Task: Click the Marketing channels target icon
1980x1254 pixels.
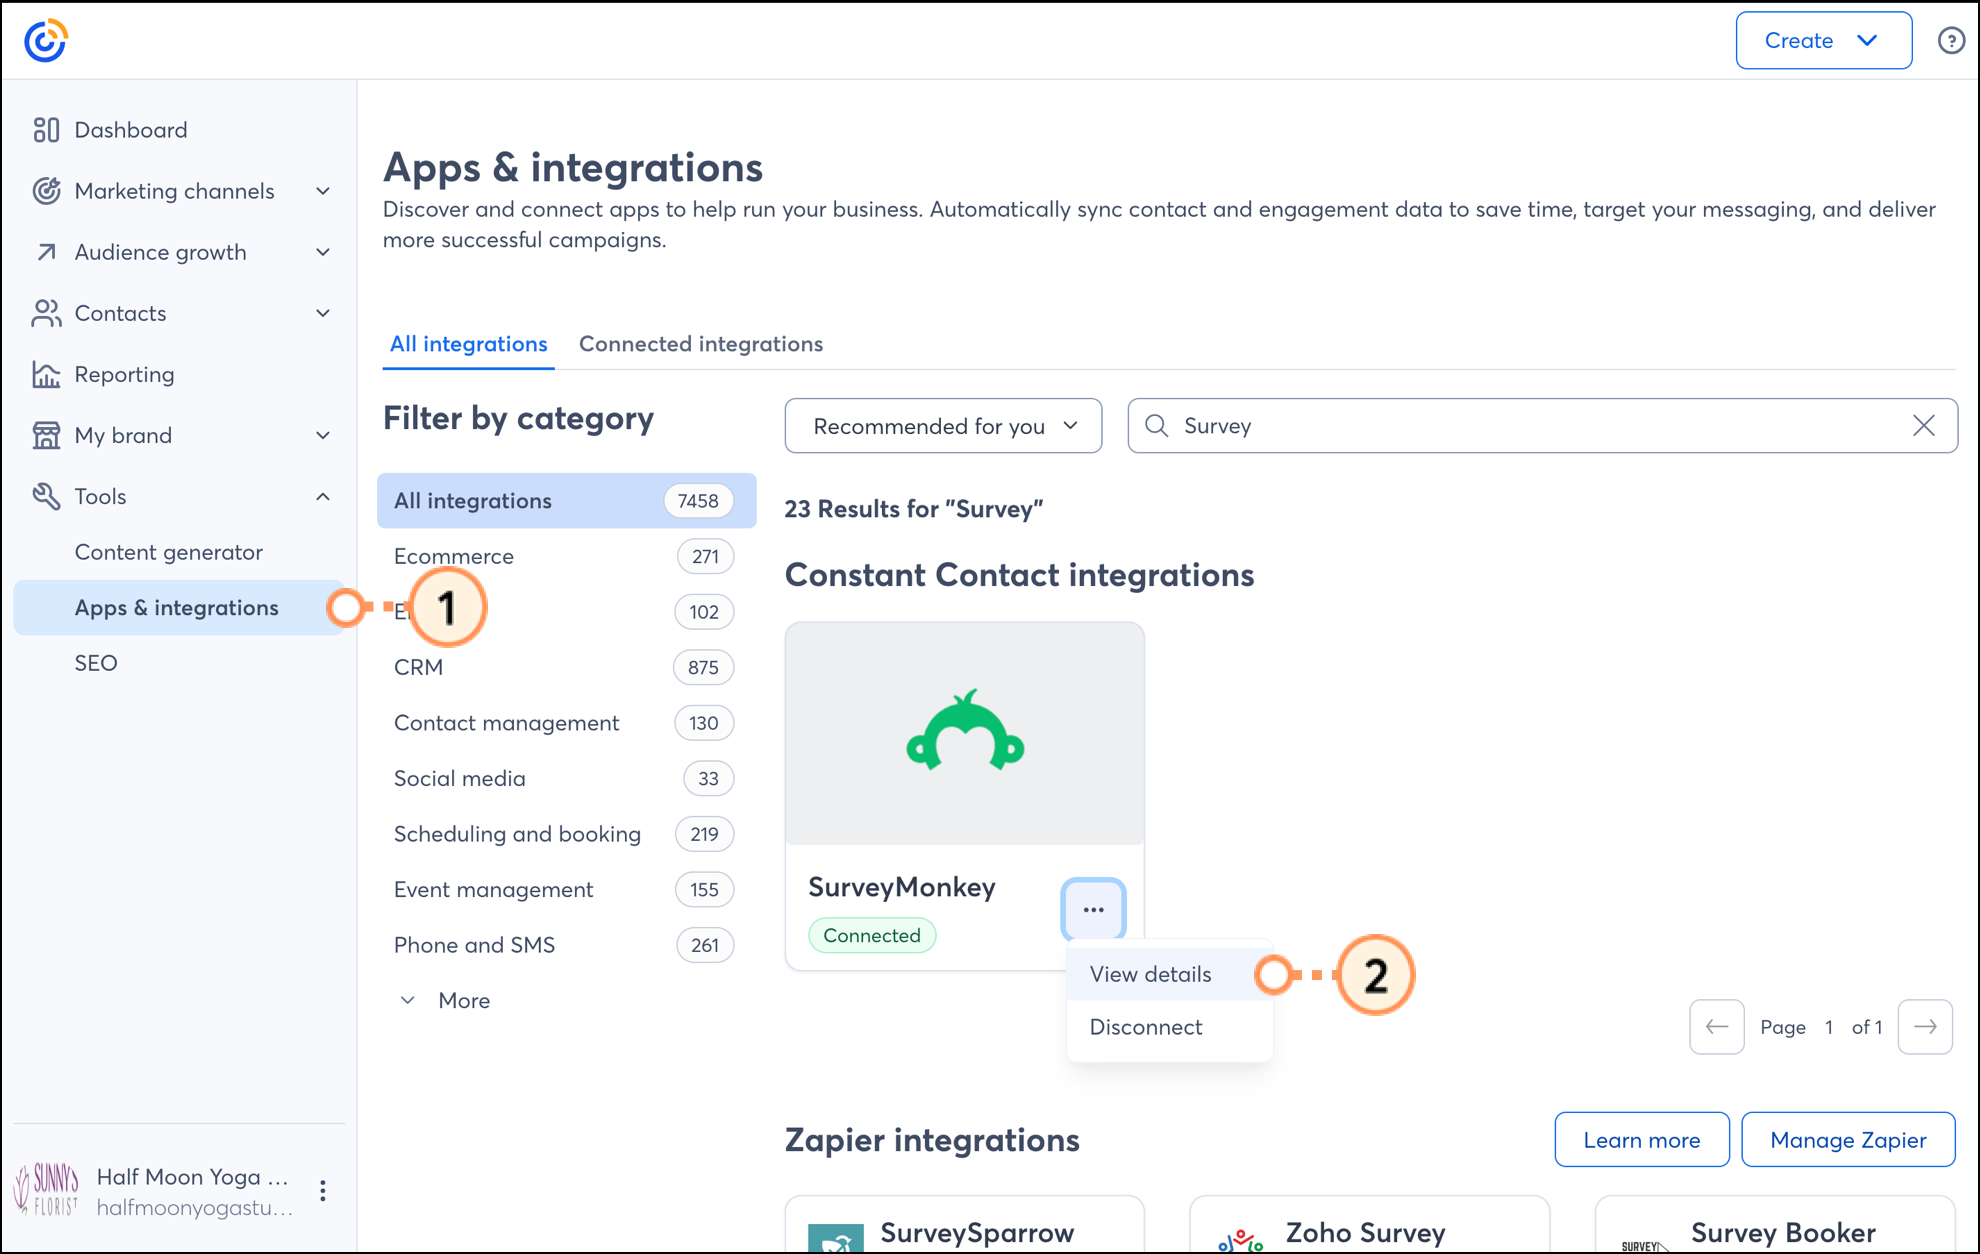Action: click(46, 191)
